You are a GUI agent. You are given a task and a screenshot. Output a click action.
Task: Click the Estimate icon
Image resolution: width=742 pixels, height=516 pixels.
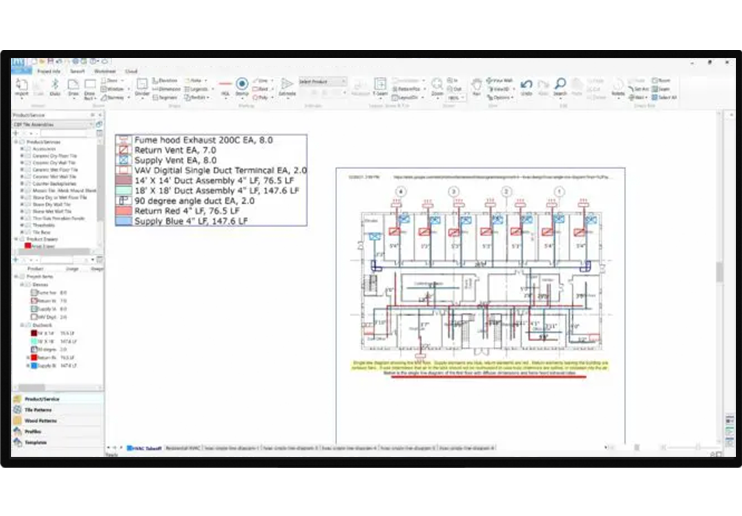tap(288, 86)
